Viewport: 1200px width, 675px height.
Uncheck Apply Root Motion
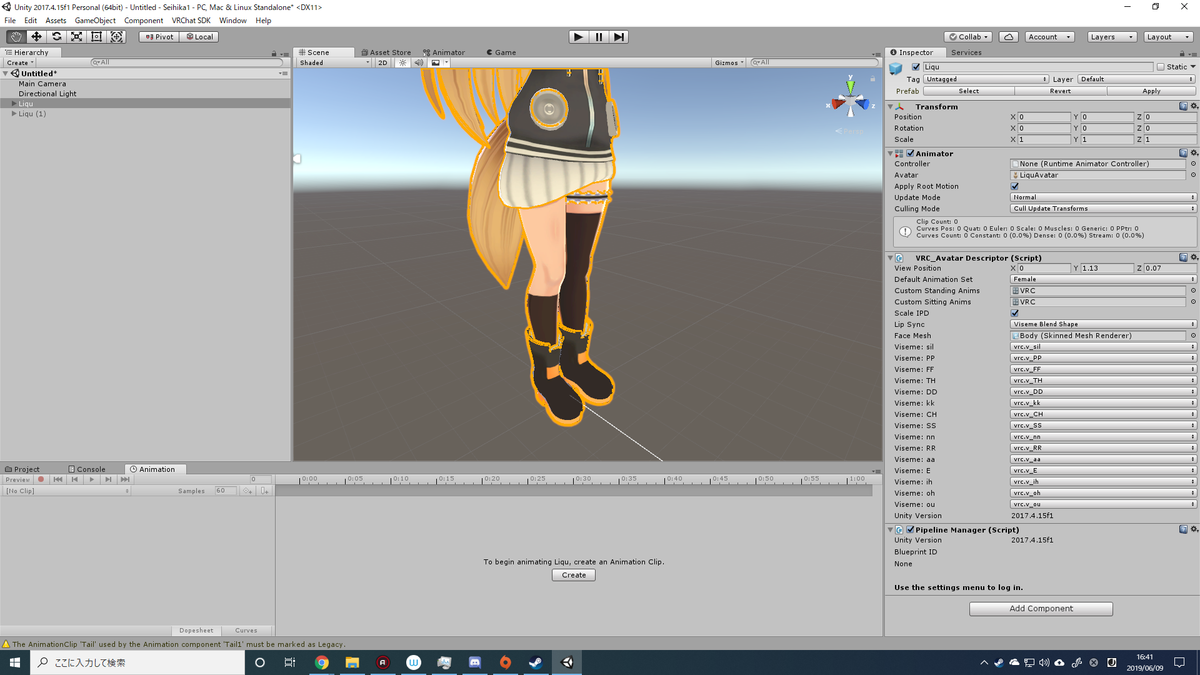[x=1015, y=186]
